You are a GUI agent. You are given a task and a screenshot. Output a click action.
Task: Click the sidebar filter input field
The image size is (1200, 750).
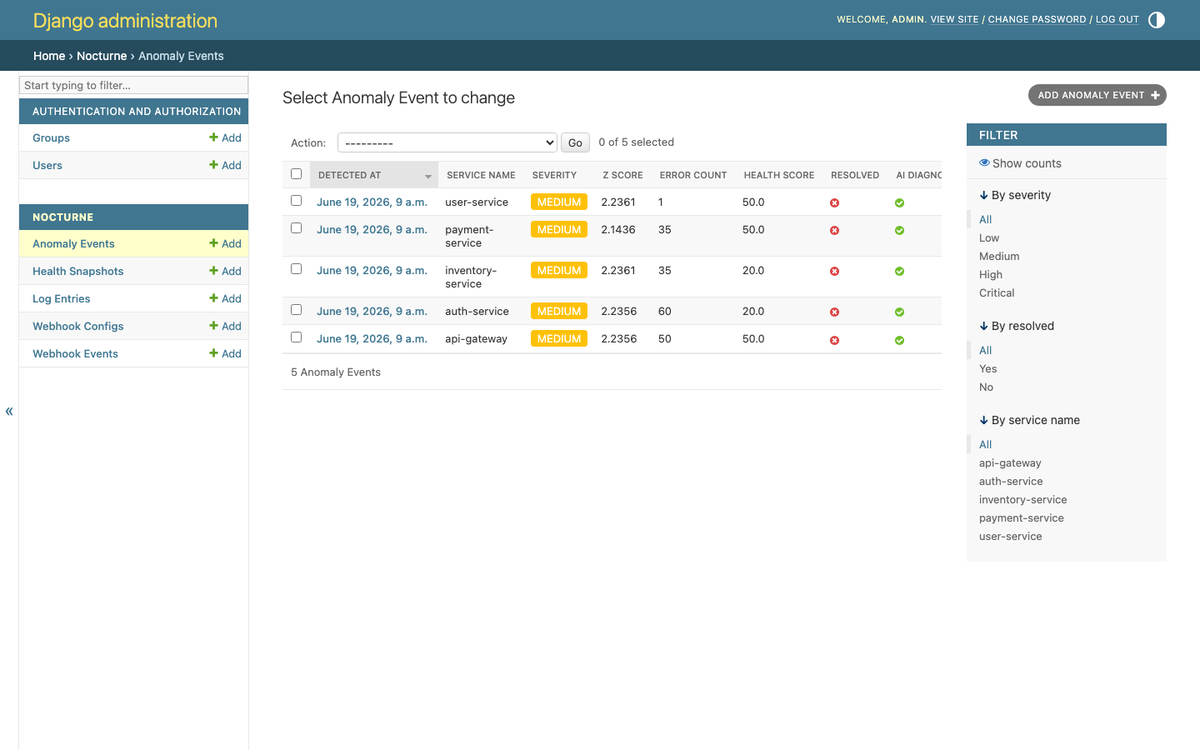(134, 85)
